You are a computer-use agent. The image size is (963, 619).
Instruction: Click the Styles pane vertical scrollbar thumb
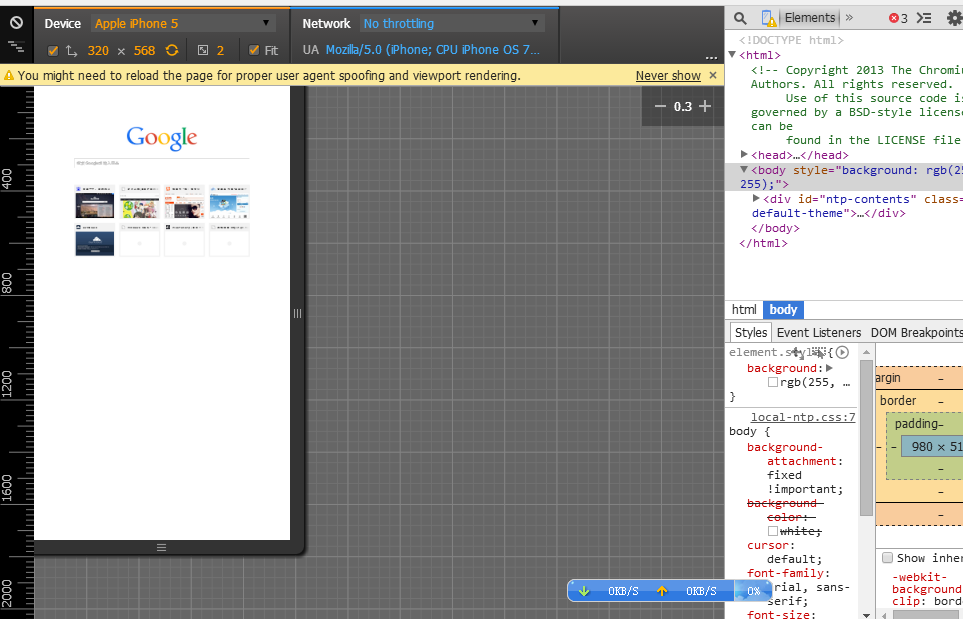(866, 437)
